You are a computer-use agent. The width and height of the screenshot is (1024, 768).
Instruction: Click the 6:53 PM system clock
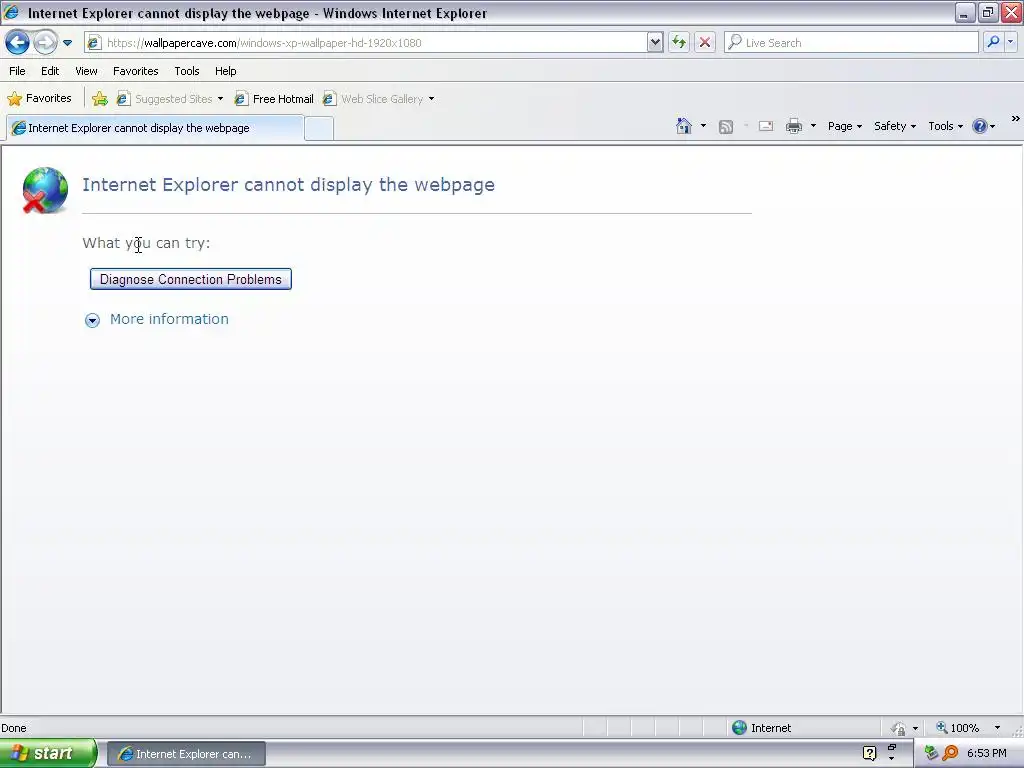pos(987,754)
